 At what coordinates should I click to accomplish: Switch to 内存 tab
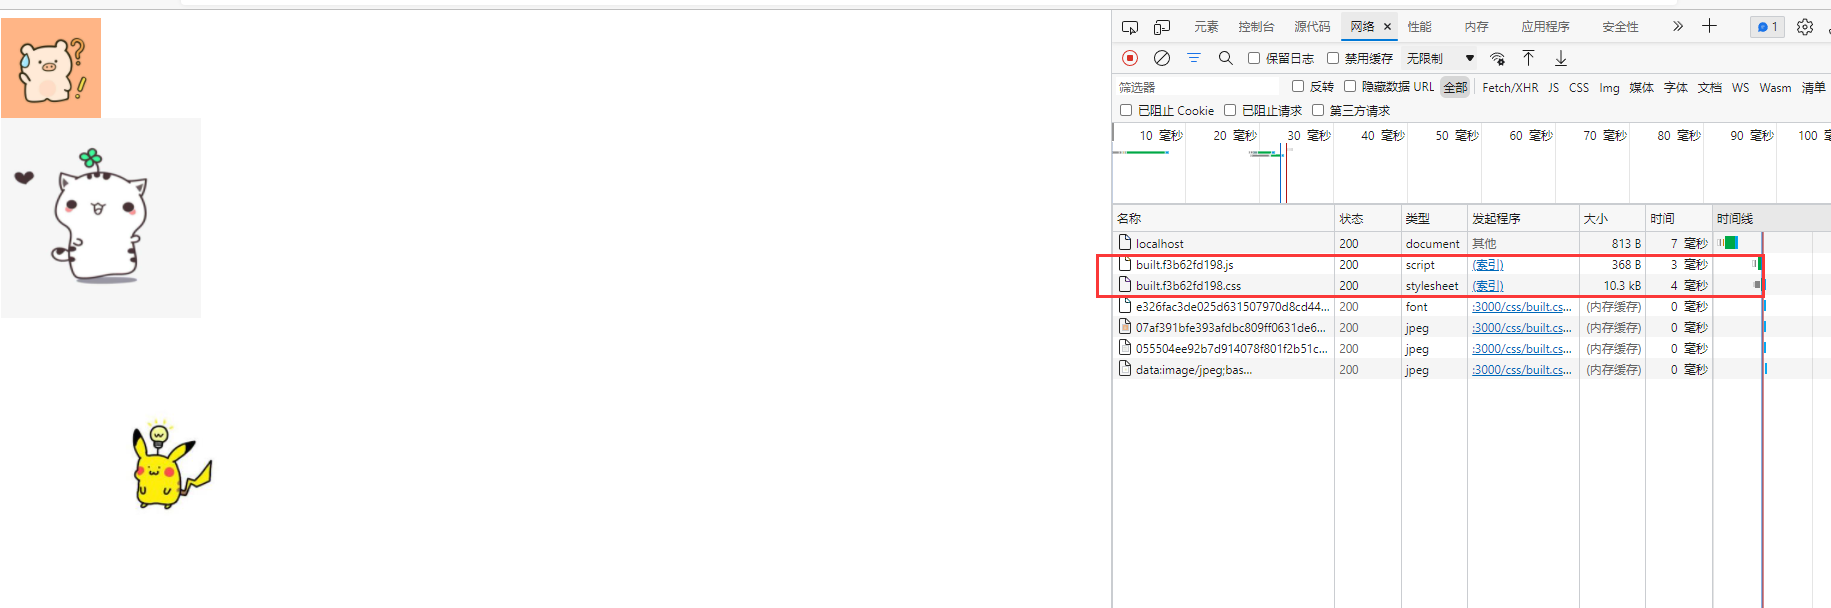pos(1477,27)
